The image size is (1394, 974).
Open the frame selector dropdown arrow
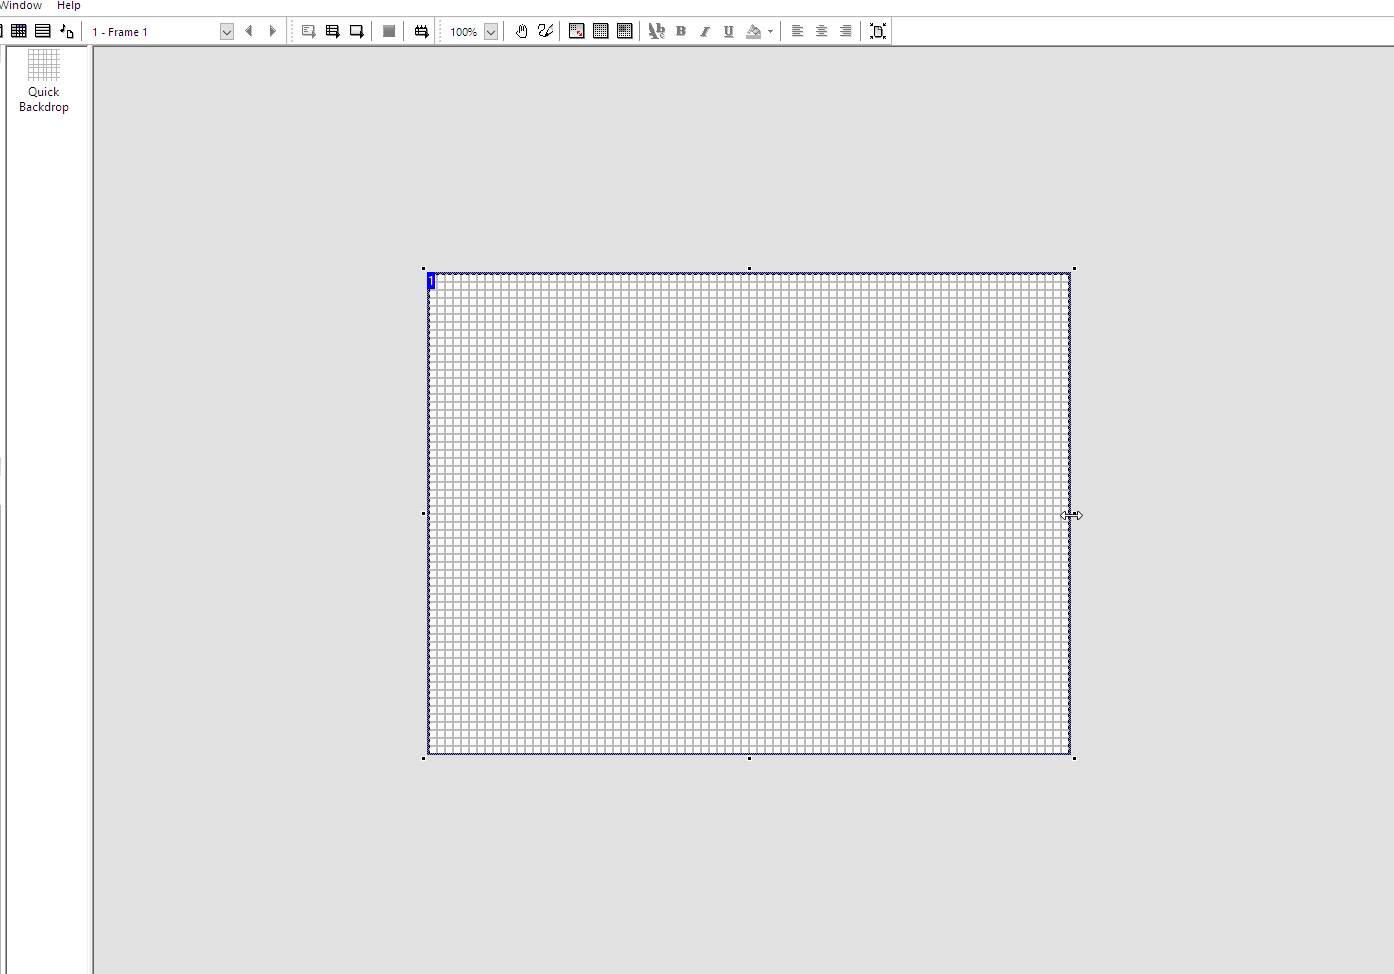[x=227, y=32]
